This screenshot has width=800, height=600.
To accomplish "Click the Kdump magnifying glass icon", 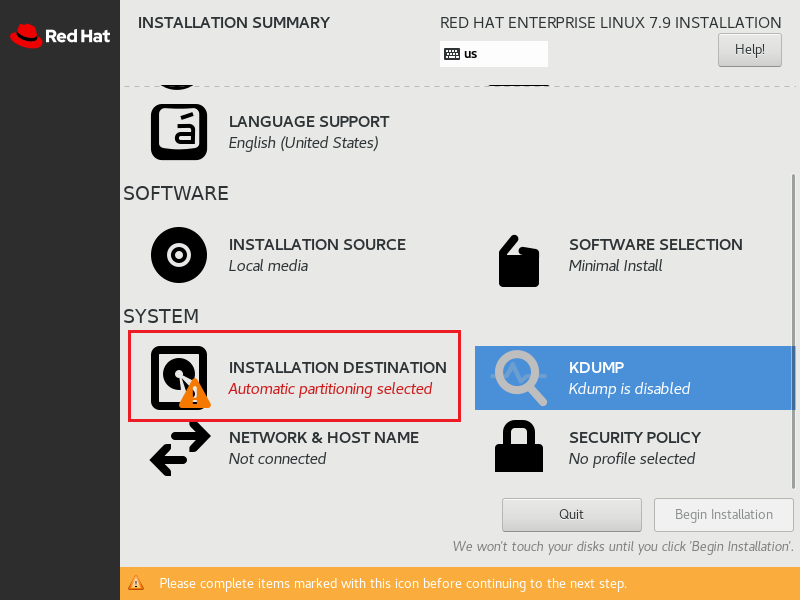I will pyautogui.click(x=520, y=378).
